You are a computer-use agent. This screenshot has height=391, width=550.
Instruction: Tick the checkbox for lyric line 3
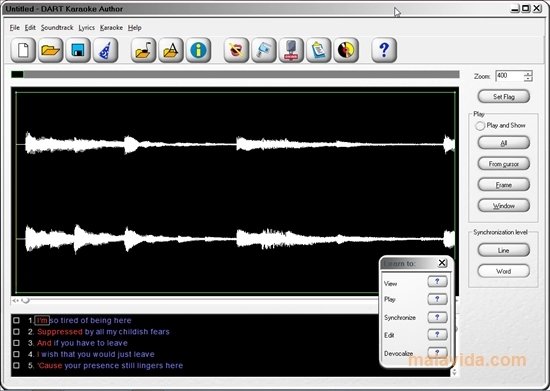pos(16,343)
